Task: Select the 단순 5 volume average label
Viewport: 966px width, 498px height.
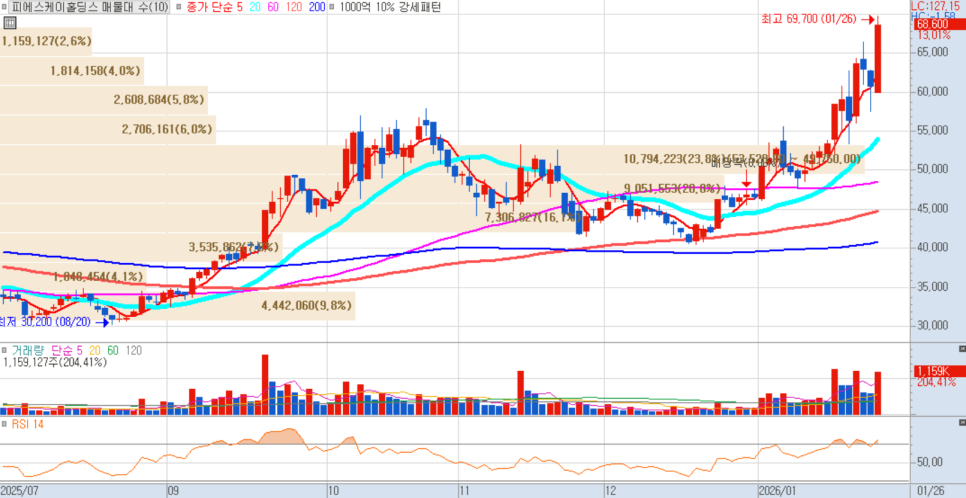Action: (65, 351)
